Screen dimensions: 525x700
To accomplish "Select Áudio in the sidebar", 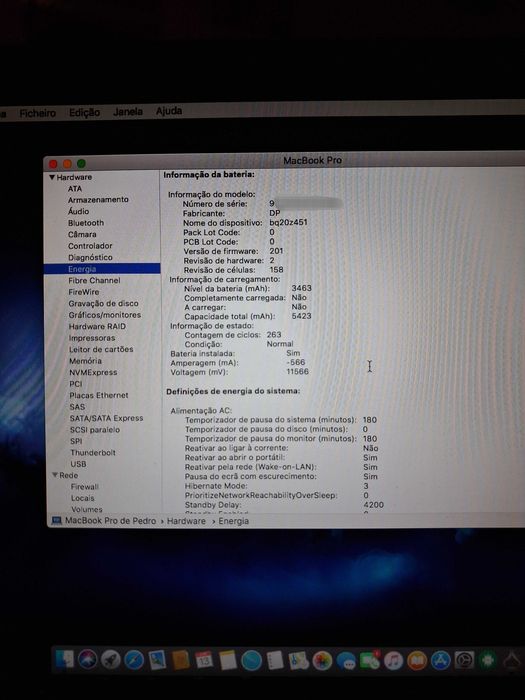I will coord(78,211).
